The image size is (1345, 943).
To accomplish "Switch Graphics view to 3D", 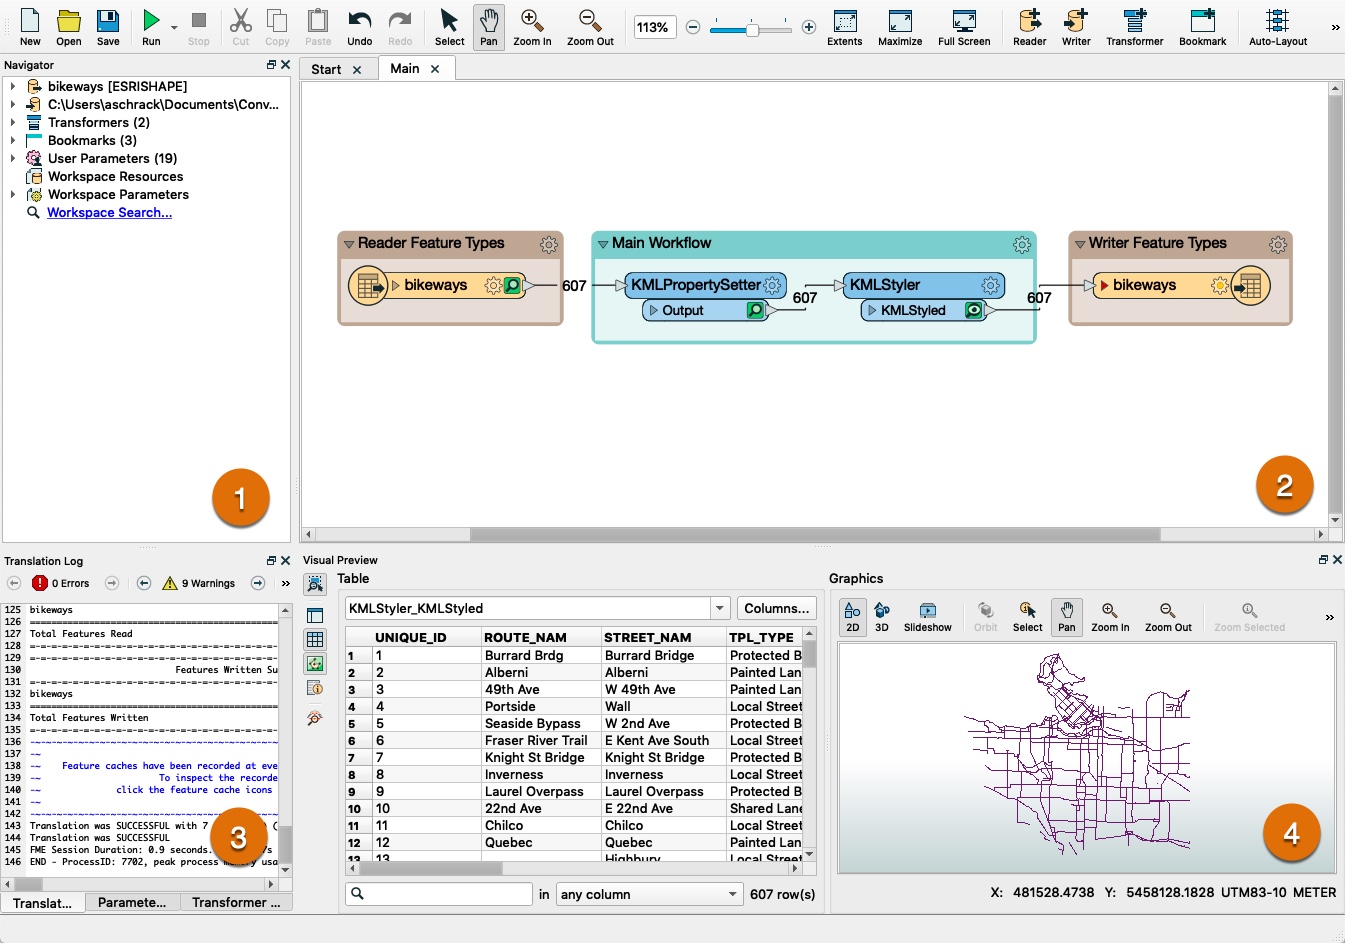I will point(881,617).
